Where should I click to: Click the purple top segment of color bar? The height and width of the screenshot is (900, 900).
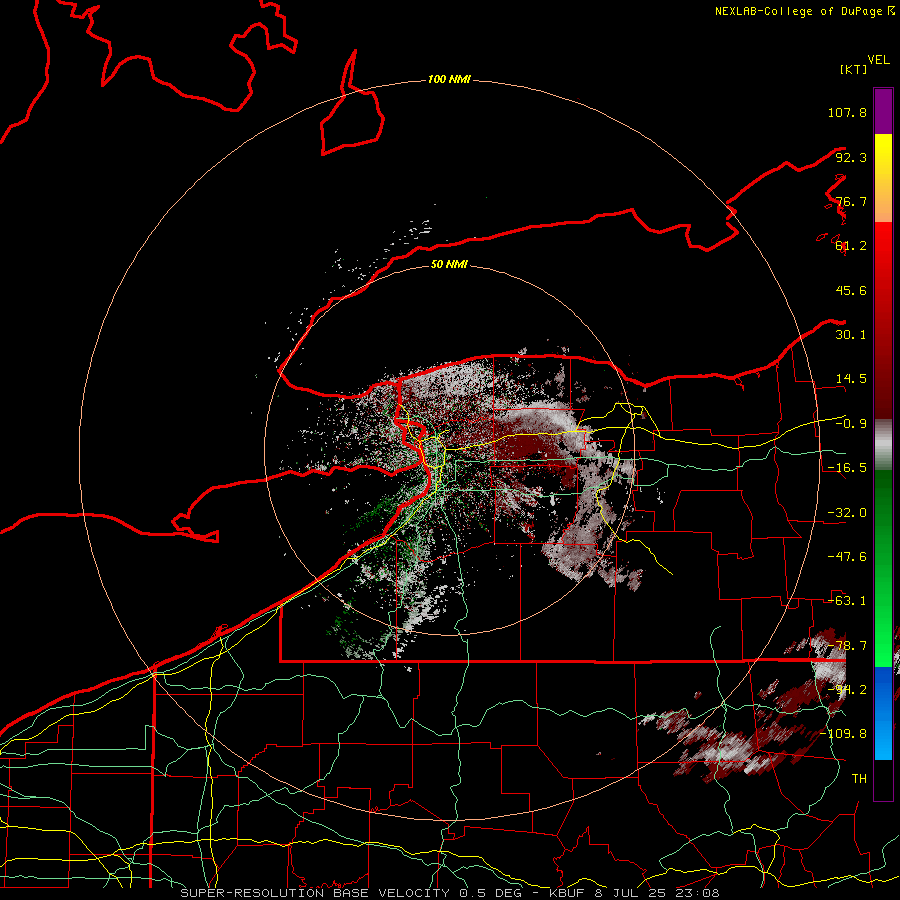[883, 111]
